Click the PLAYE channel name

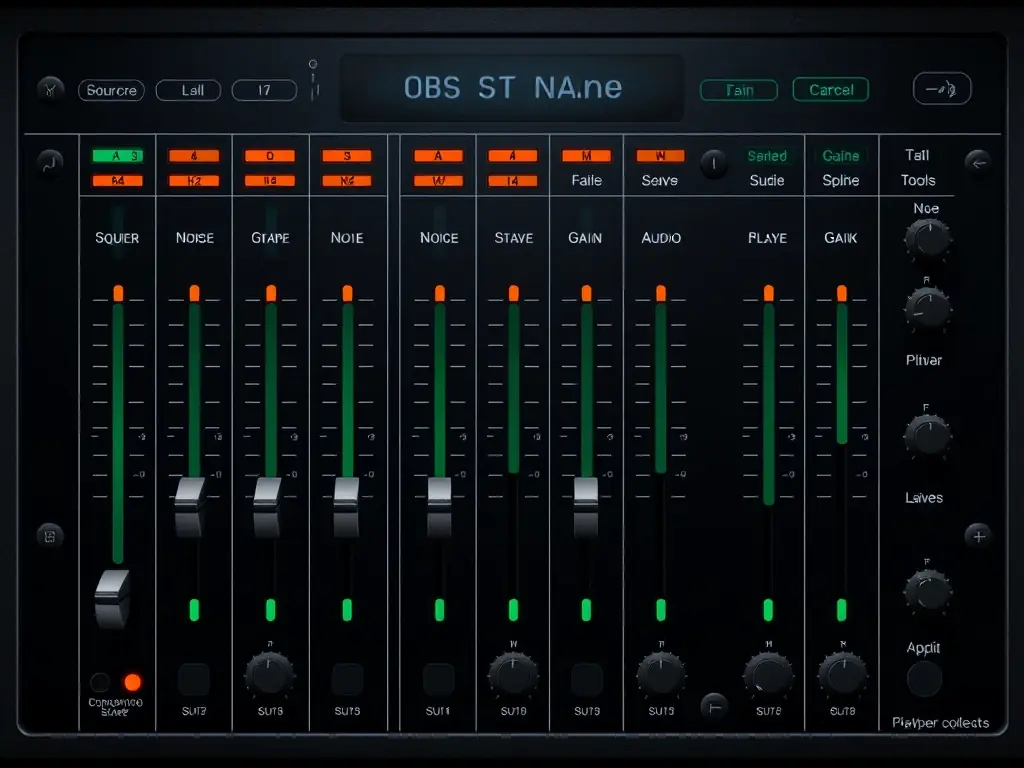pos(767,238)
